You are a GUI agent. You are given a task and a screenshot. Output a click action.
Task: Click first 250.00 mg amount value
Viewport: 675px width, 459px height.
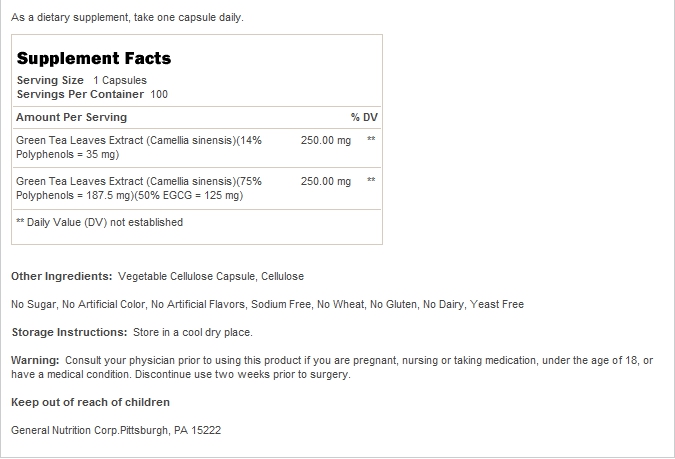[x=326, y=140]
